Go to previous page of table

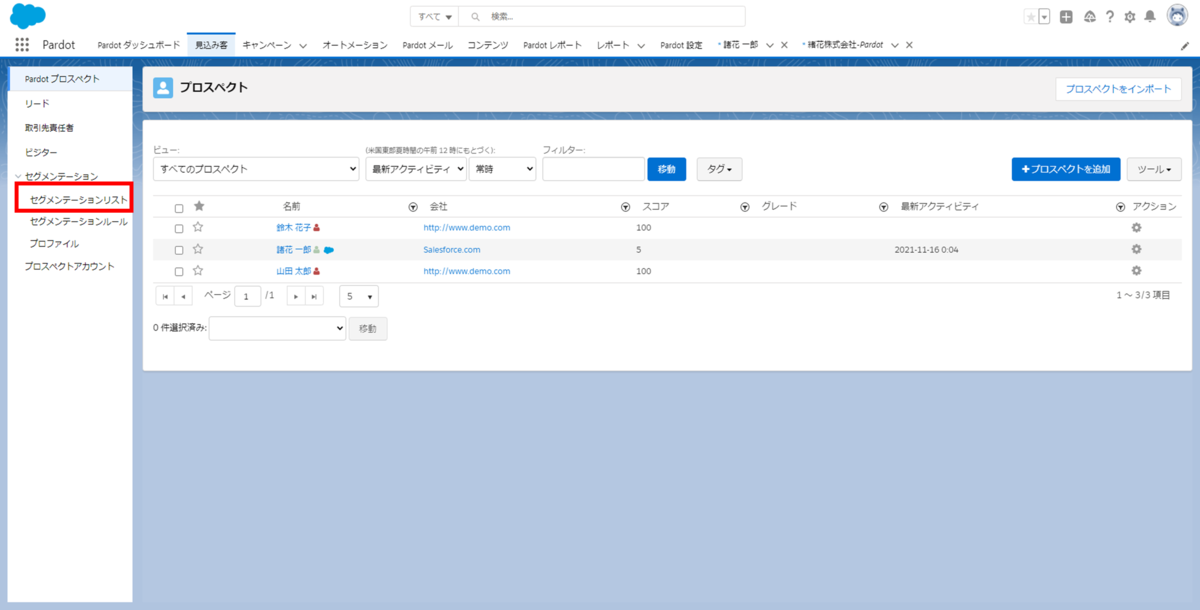pos(184,297)
